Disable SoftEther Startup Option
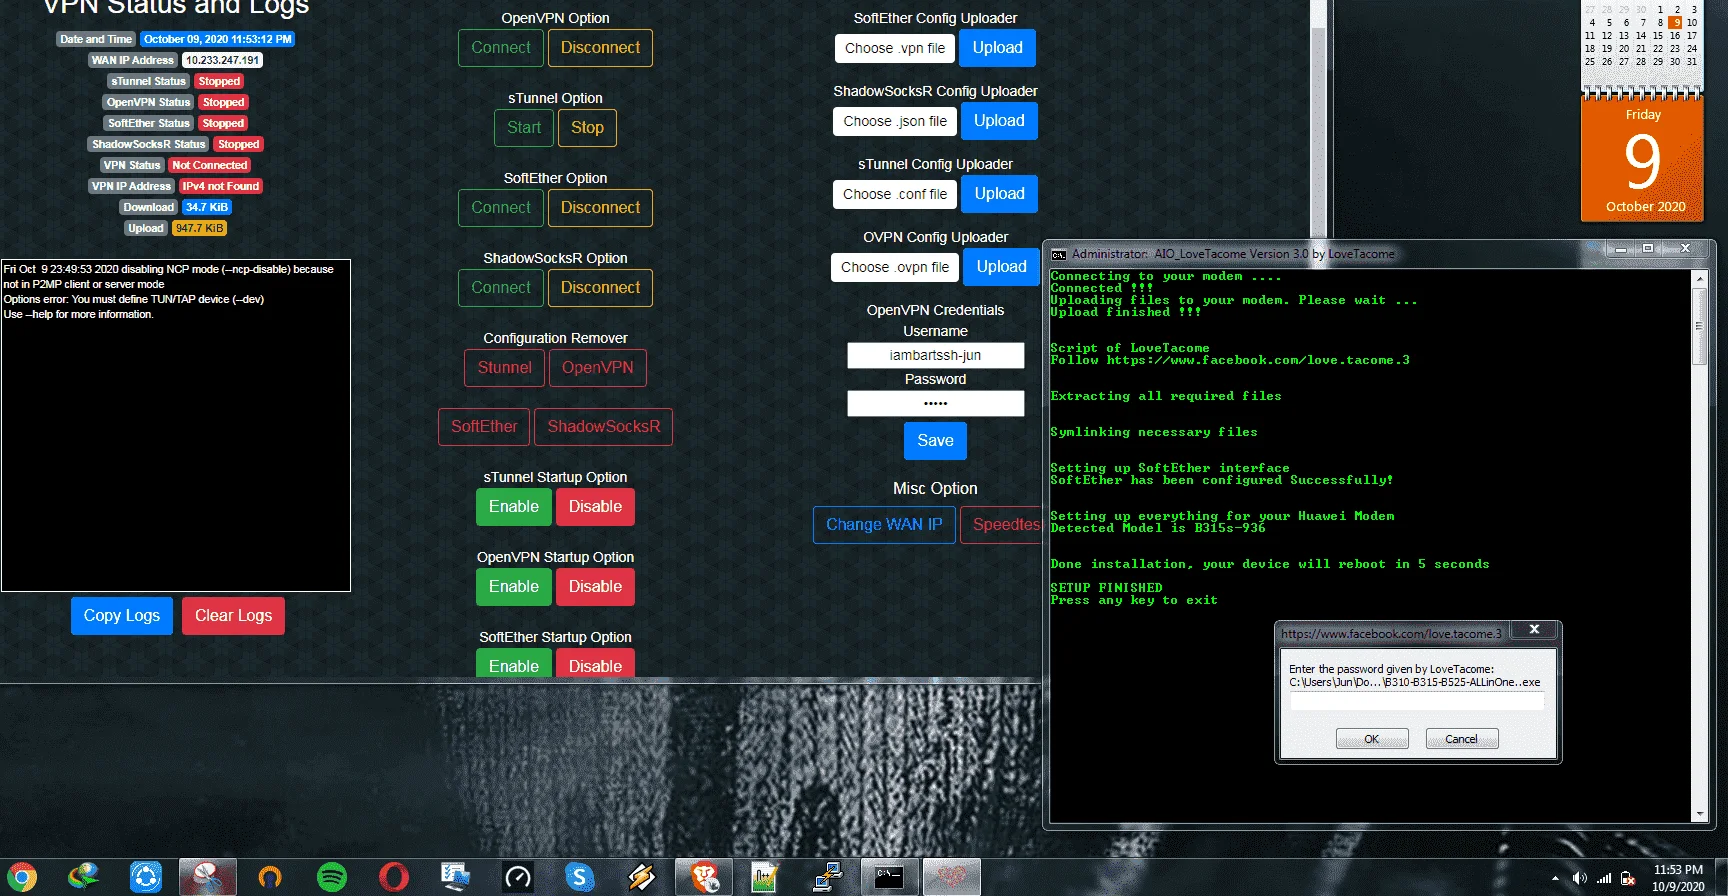The image size is (1728, 896). coord(595,664)
